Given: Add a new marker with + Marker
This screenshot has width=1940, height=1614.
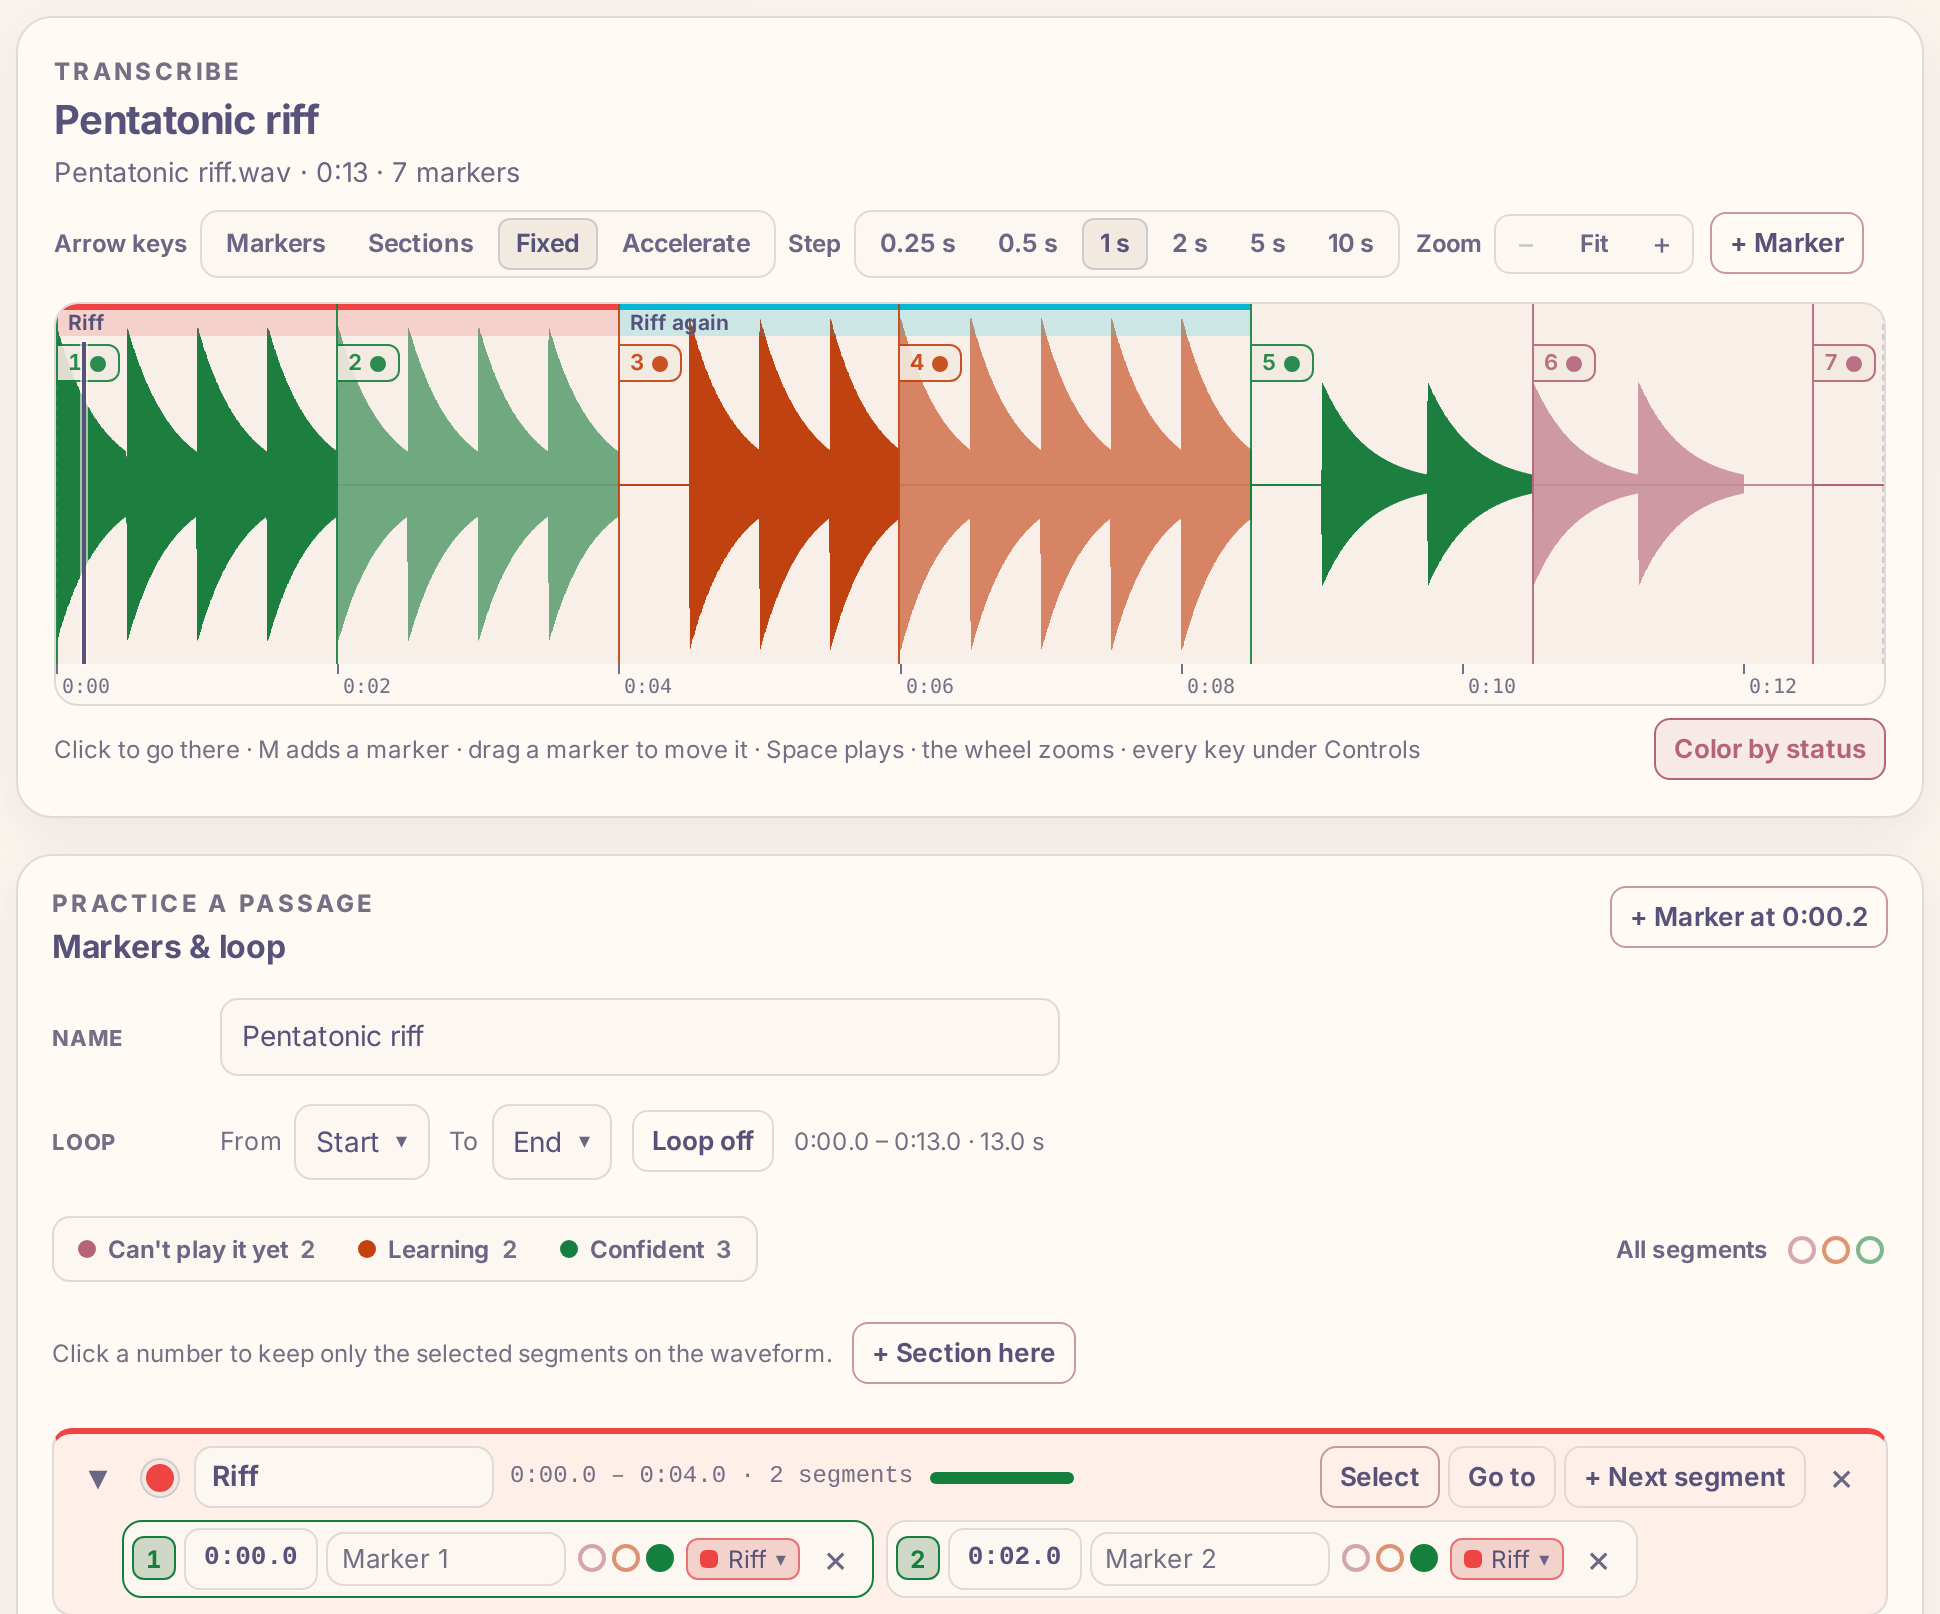Looking at the screenshot, I should pyautogui.click(x=1786, y=243).
